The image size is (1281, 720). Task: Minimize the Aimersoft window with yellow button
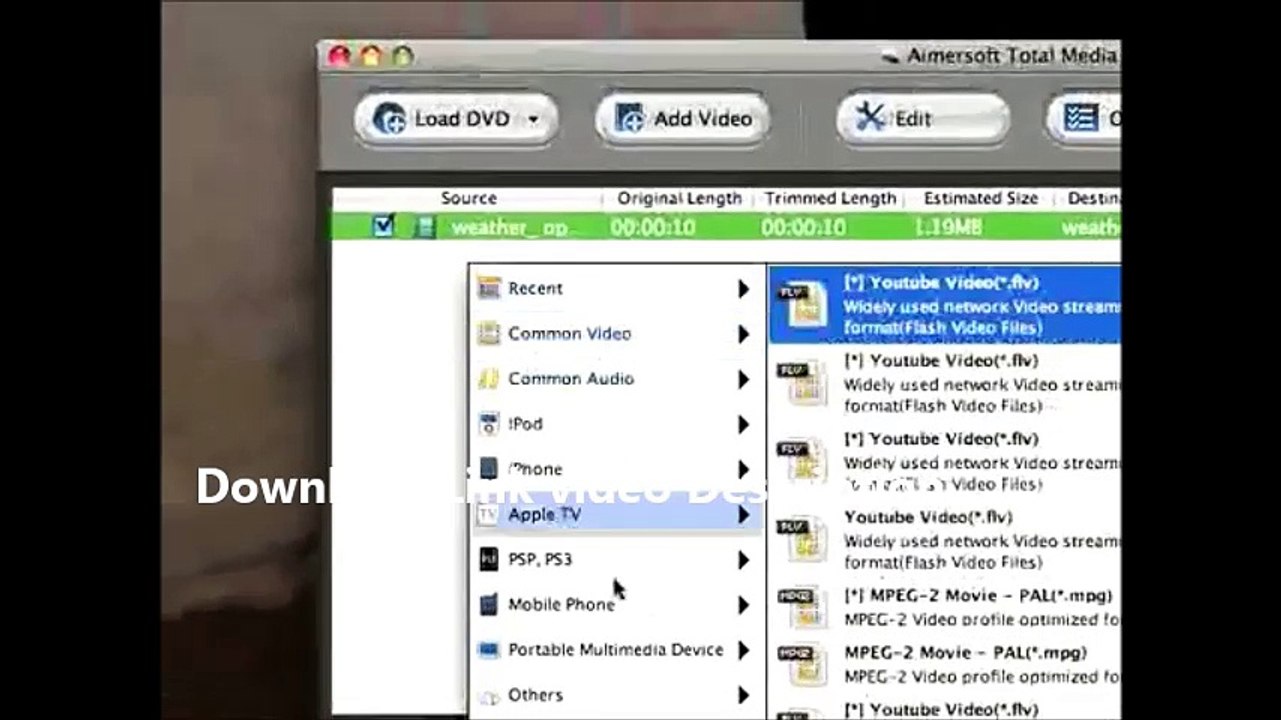click(x=370, y=56)
